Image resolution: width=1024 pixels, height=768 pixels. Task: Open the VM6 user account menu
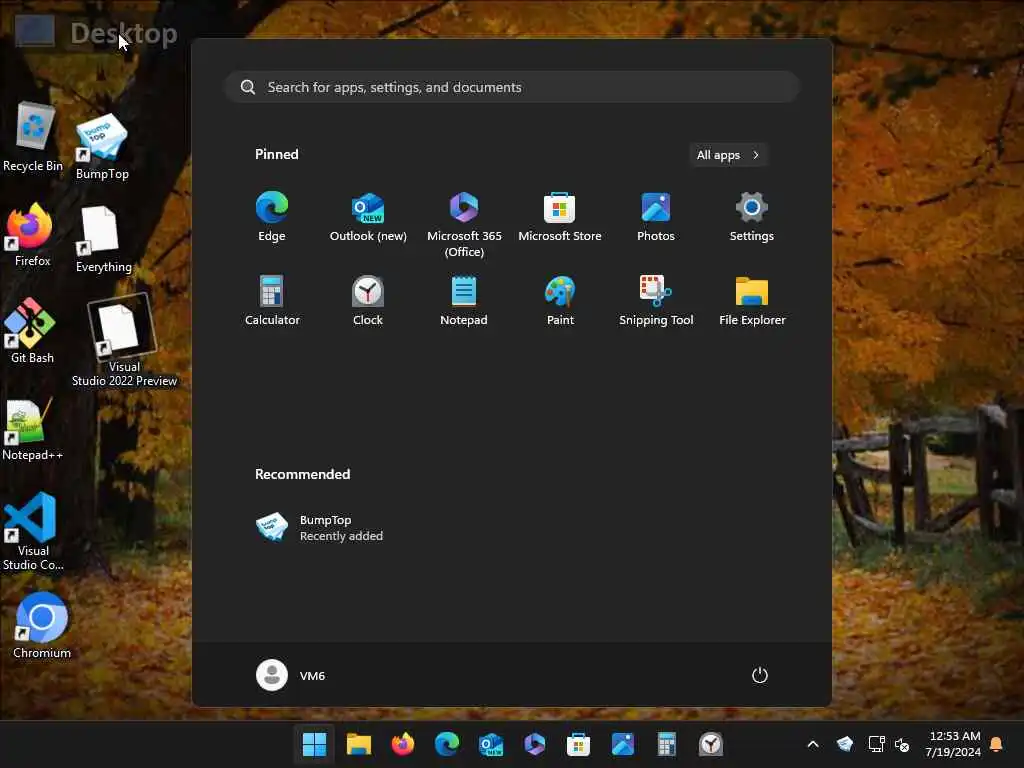pyautogui.click(x=291, y=675)
